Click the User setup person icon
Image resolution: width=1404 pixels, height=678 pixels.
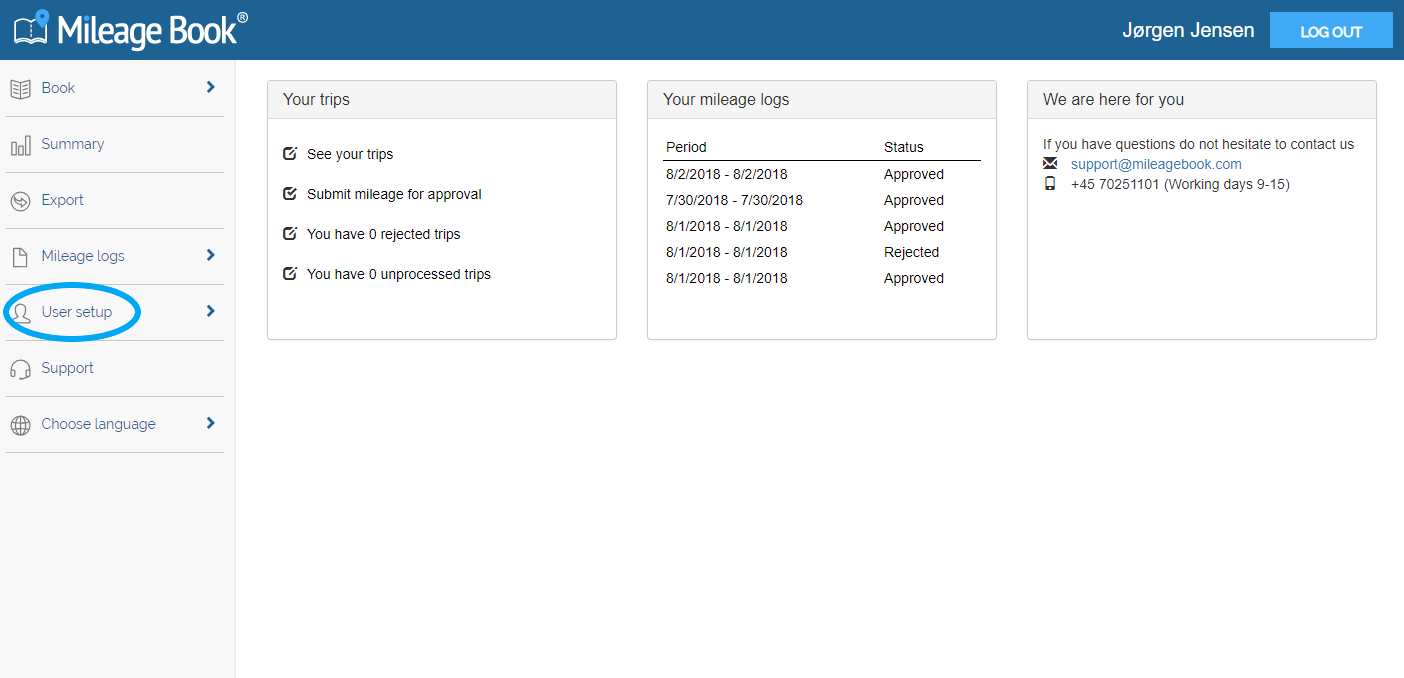tap(20, 313)
